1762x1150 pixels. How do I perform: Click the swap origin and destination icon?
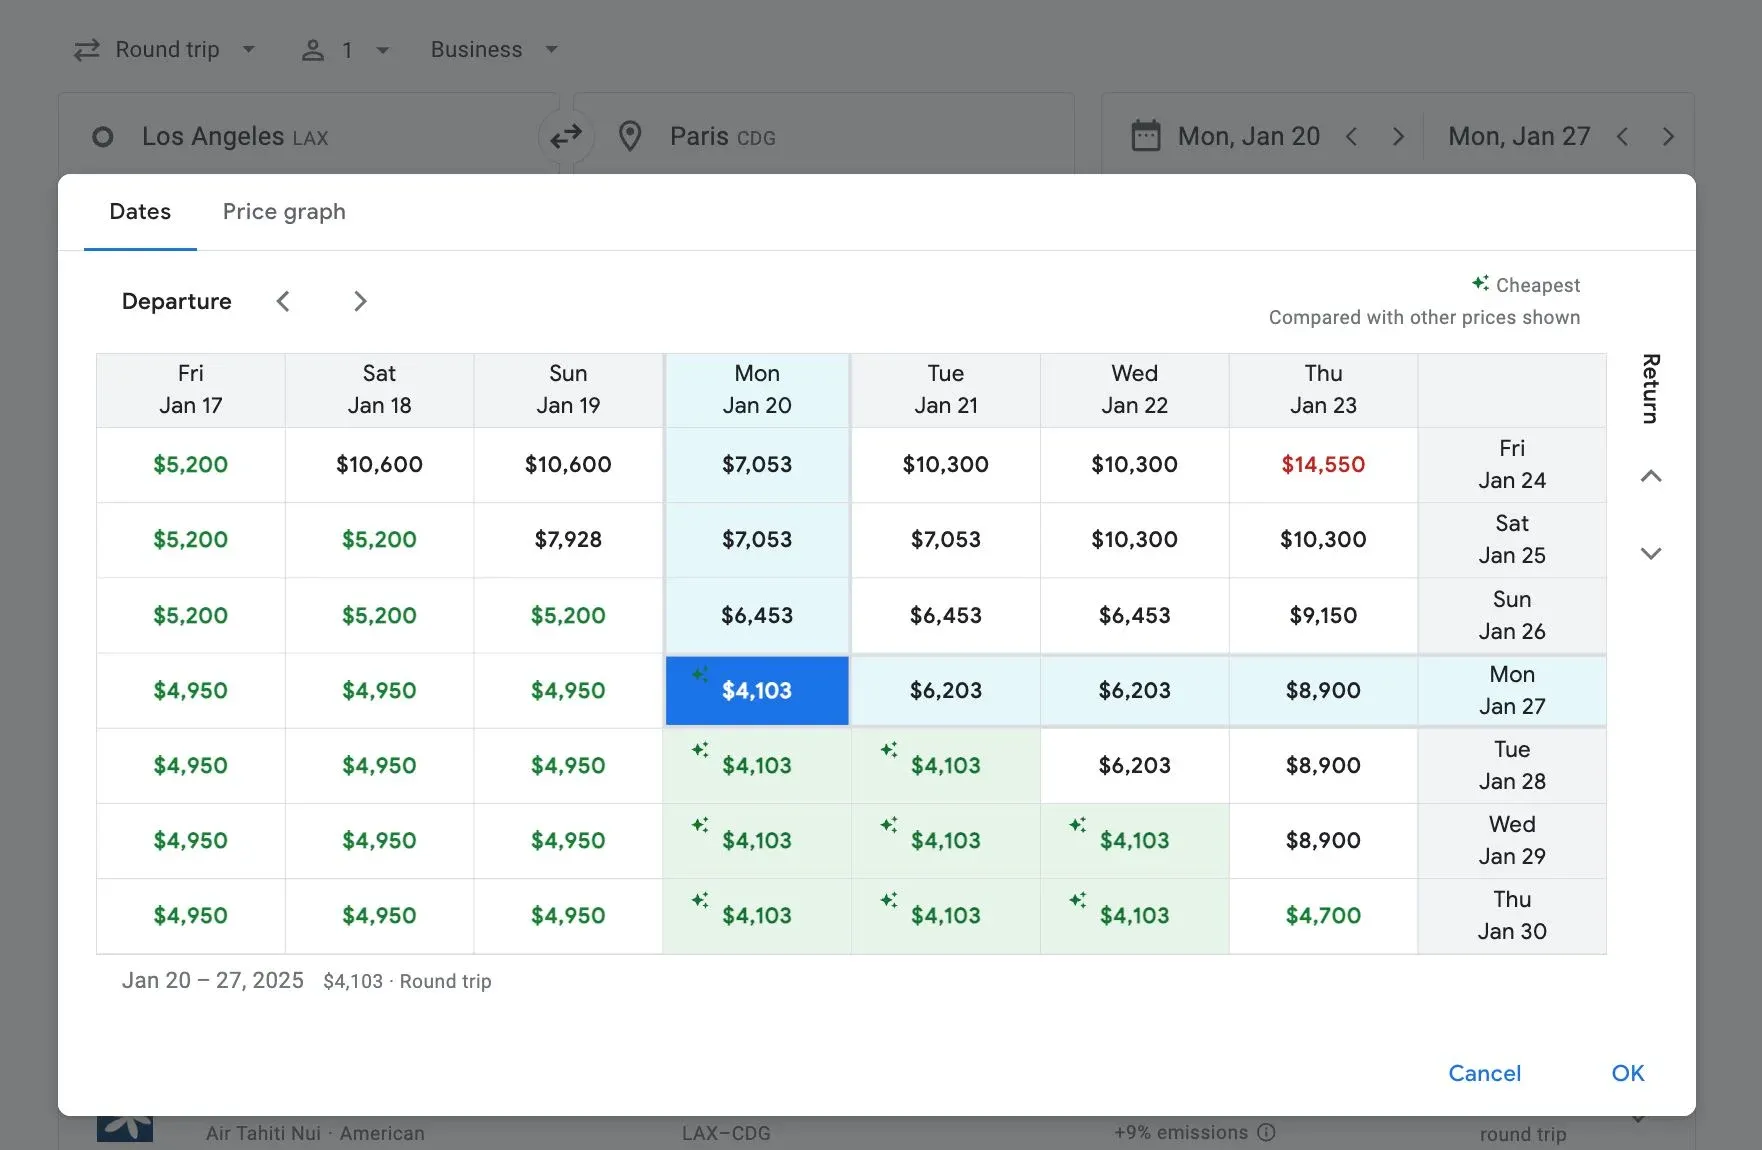566,136
